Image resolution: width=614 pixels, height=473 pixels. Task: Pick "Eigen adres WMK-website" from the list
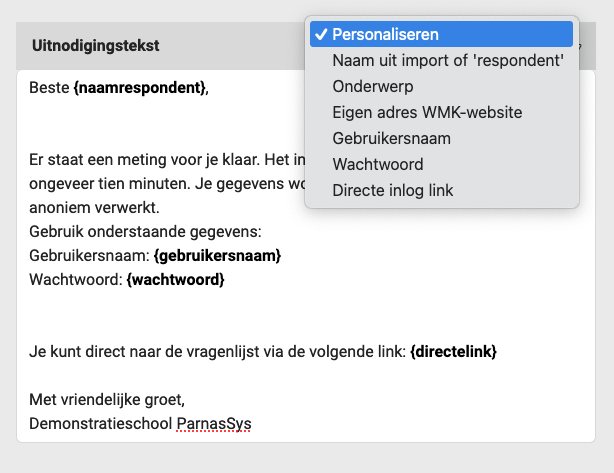coord(427,112)
